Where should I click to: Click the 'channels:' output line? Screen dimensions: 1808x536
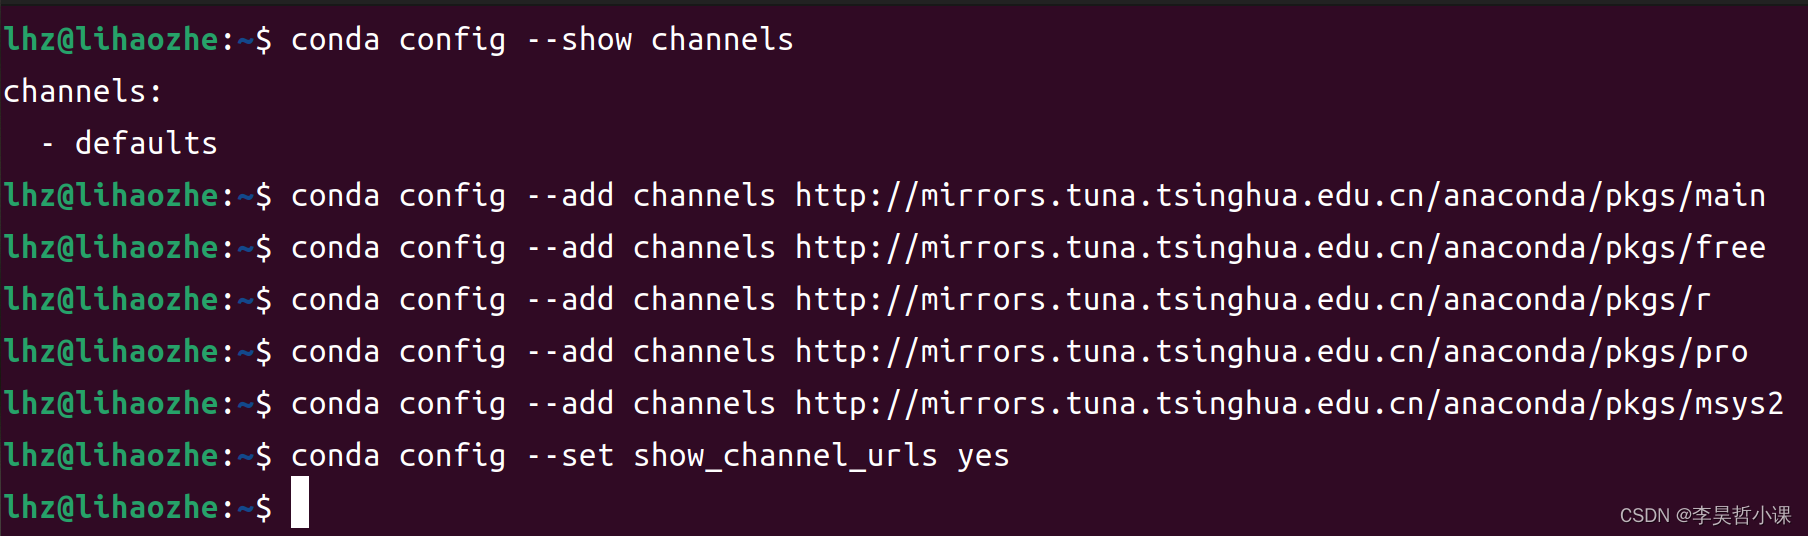coord(82,92)
